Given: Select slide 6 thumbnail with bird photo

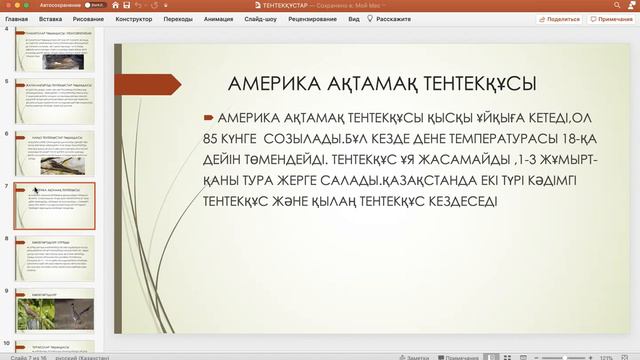Looking at the screenshot, I should click(x=55, y=153).
